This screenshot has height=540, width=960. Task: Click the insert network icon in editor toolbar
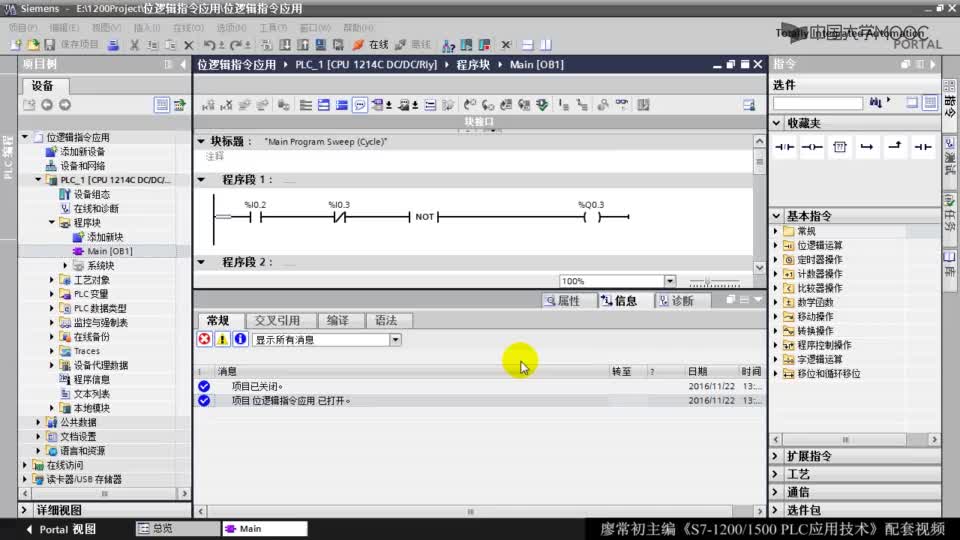(208, 105)
